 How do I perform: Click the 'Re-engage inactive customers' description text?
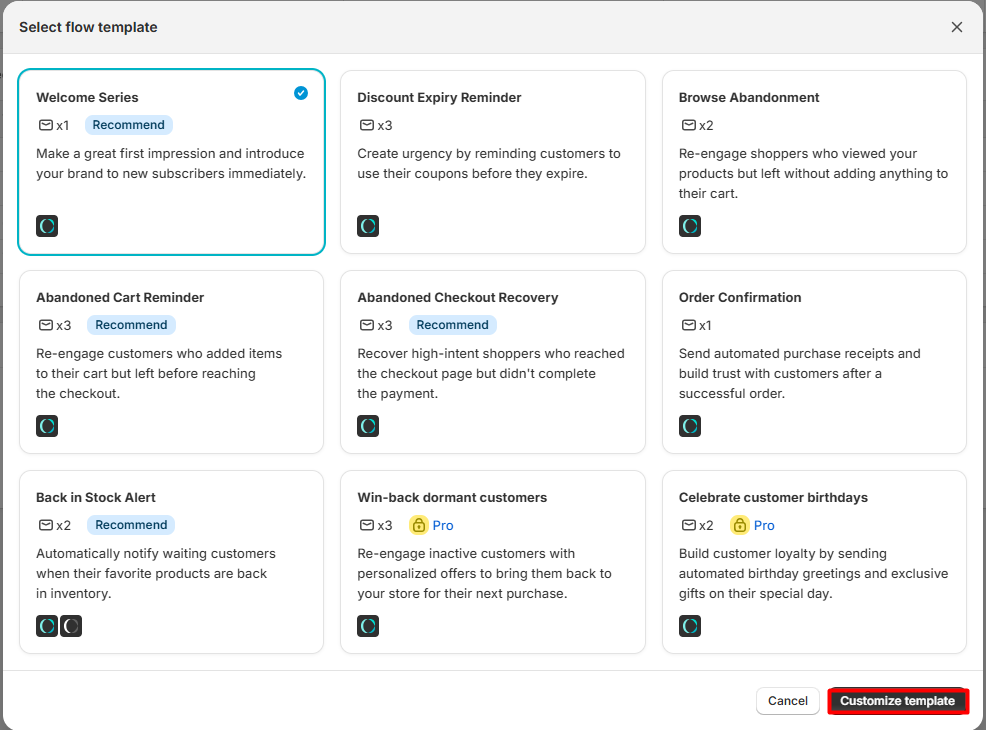(x=484, y=573)
